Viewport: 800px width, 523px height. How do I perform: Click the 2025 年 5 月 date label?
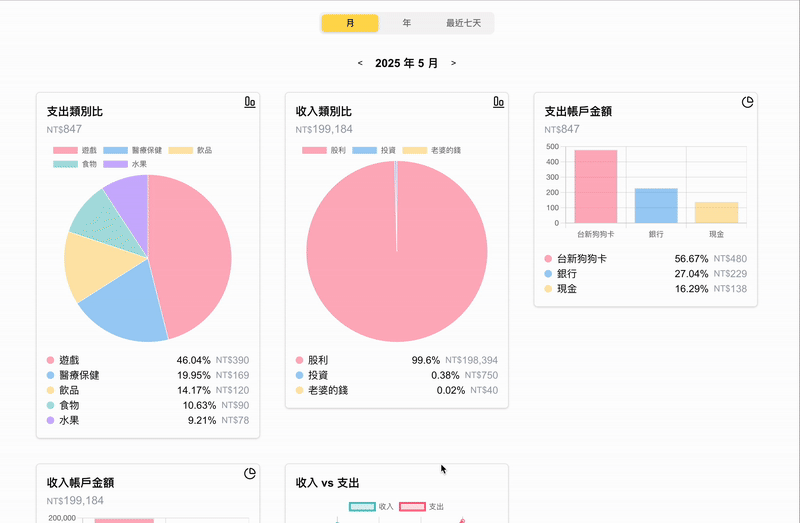[x=407, y=63]
